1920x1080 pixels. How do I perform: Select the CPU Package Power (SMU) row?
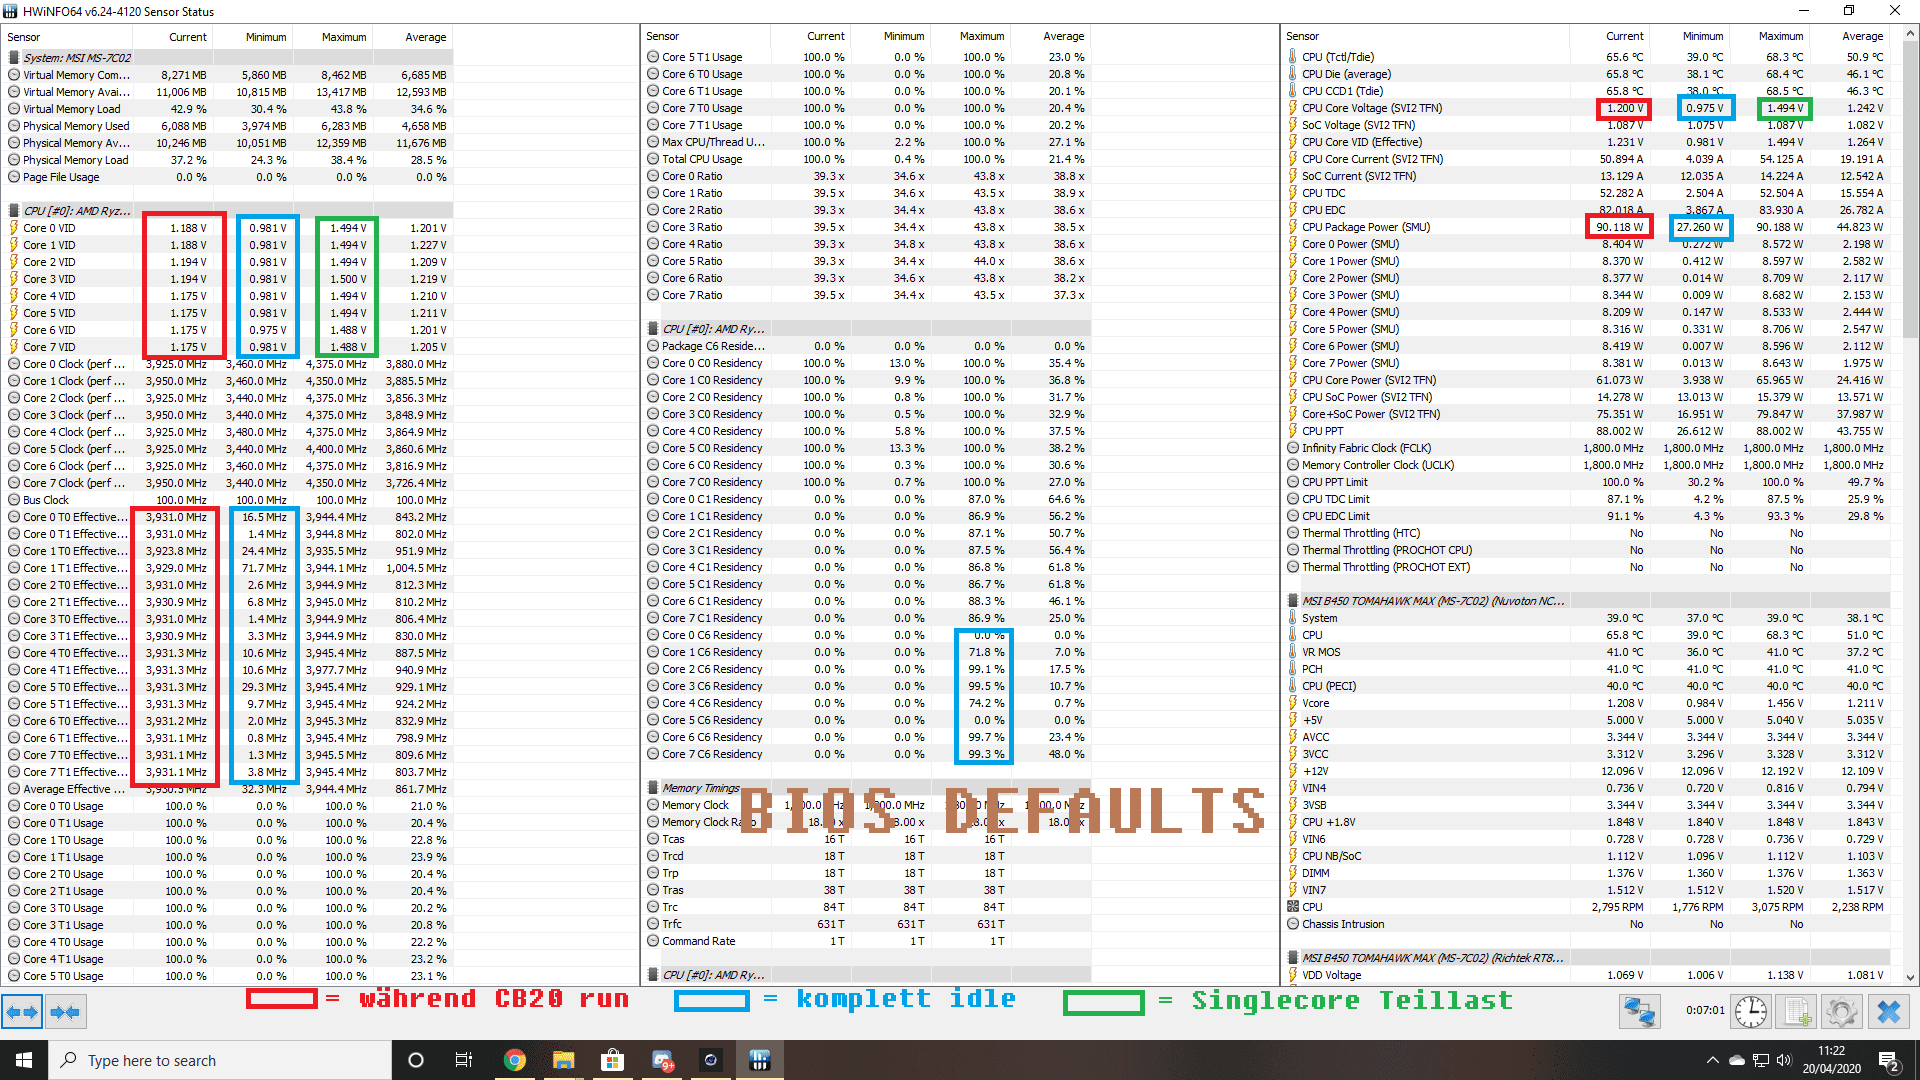[x=1365, y=227]
